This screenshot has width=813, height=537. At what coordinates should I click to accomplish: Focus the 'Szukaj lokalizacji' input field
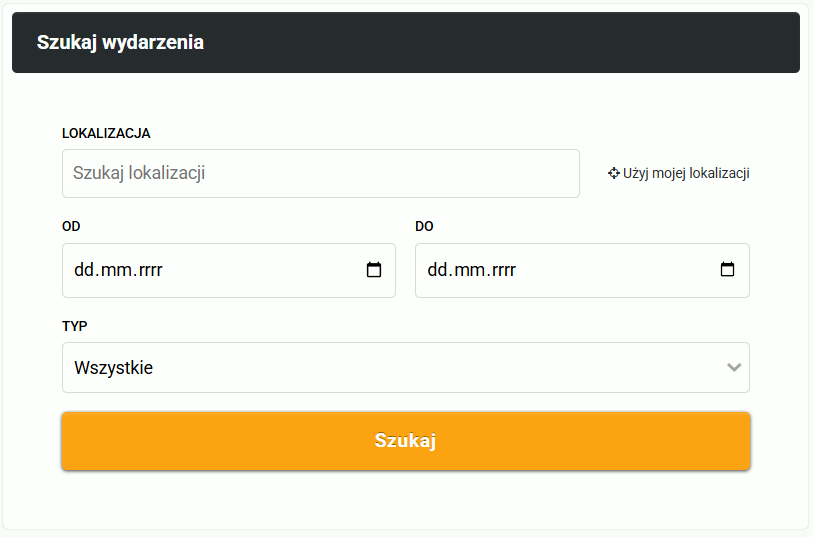click(x=321, y=173)
